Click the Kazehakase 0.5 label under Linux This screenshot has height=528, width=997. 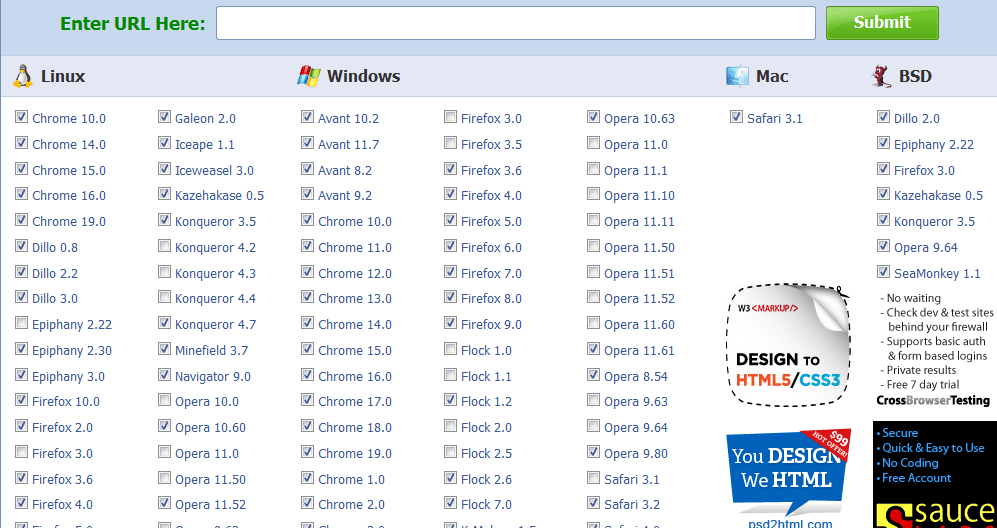(219, 195)
